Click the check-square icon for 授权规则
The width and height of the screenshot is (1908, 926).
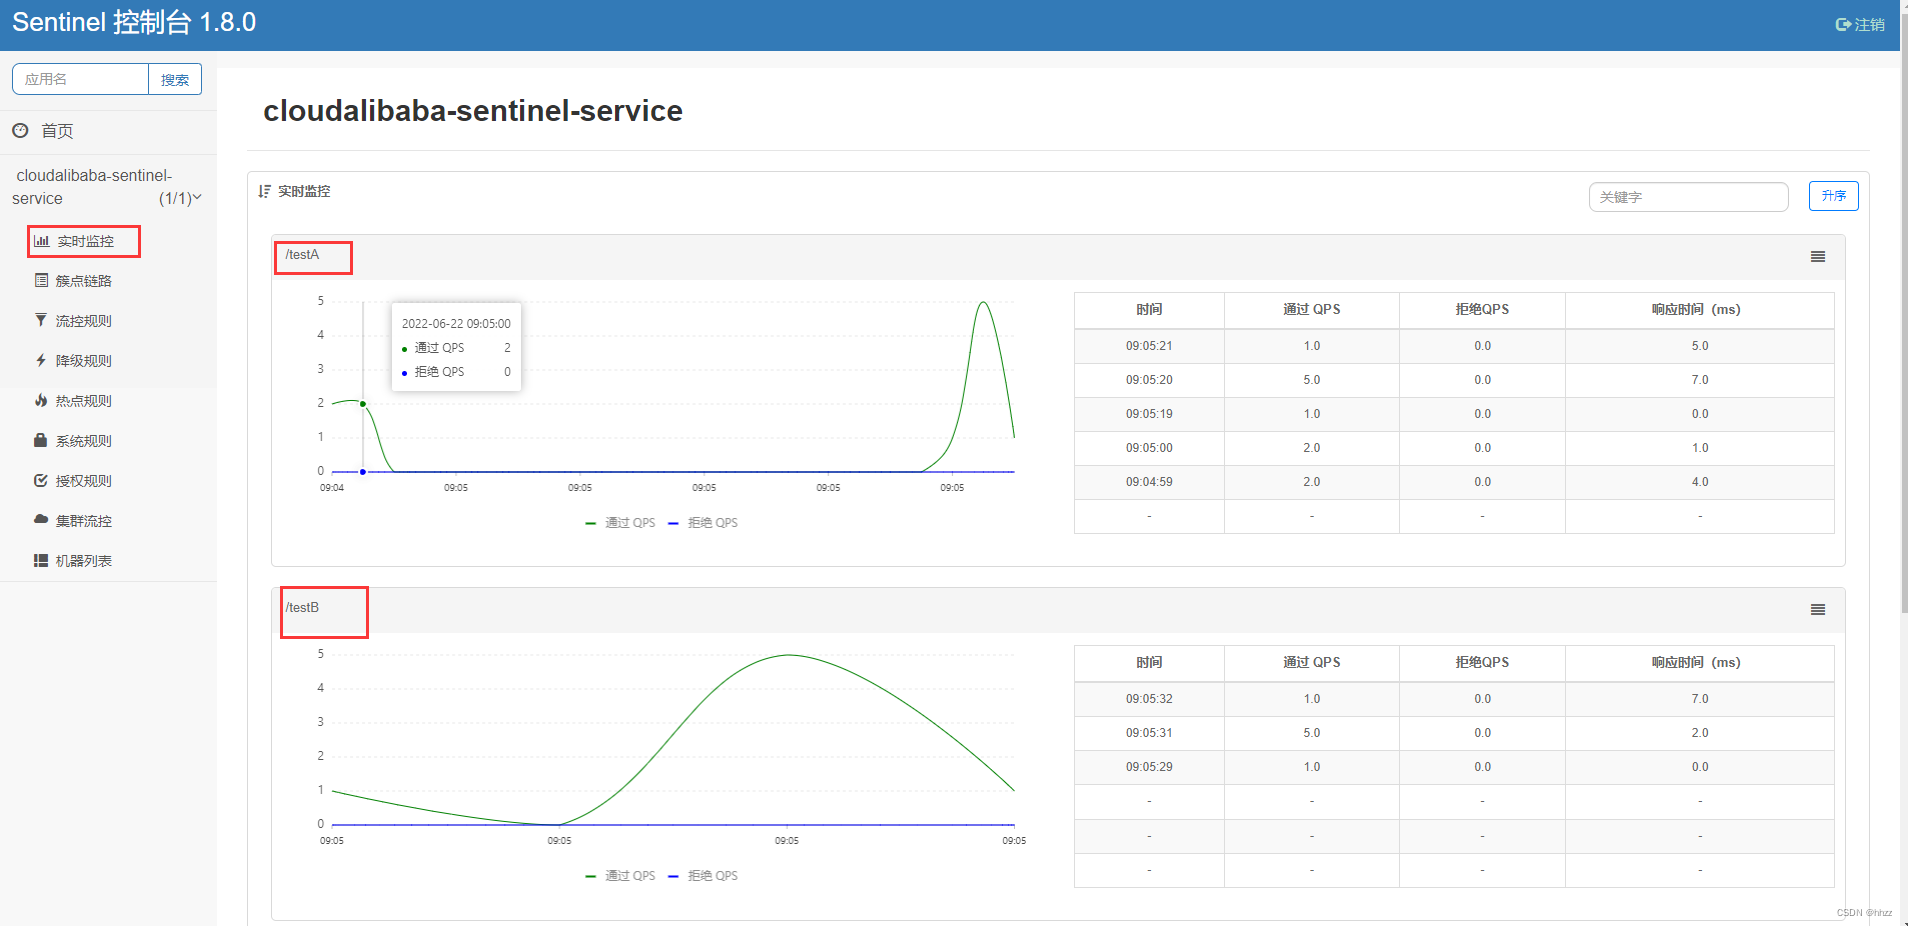coord(41,480)
